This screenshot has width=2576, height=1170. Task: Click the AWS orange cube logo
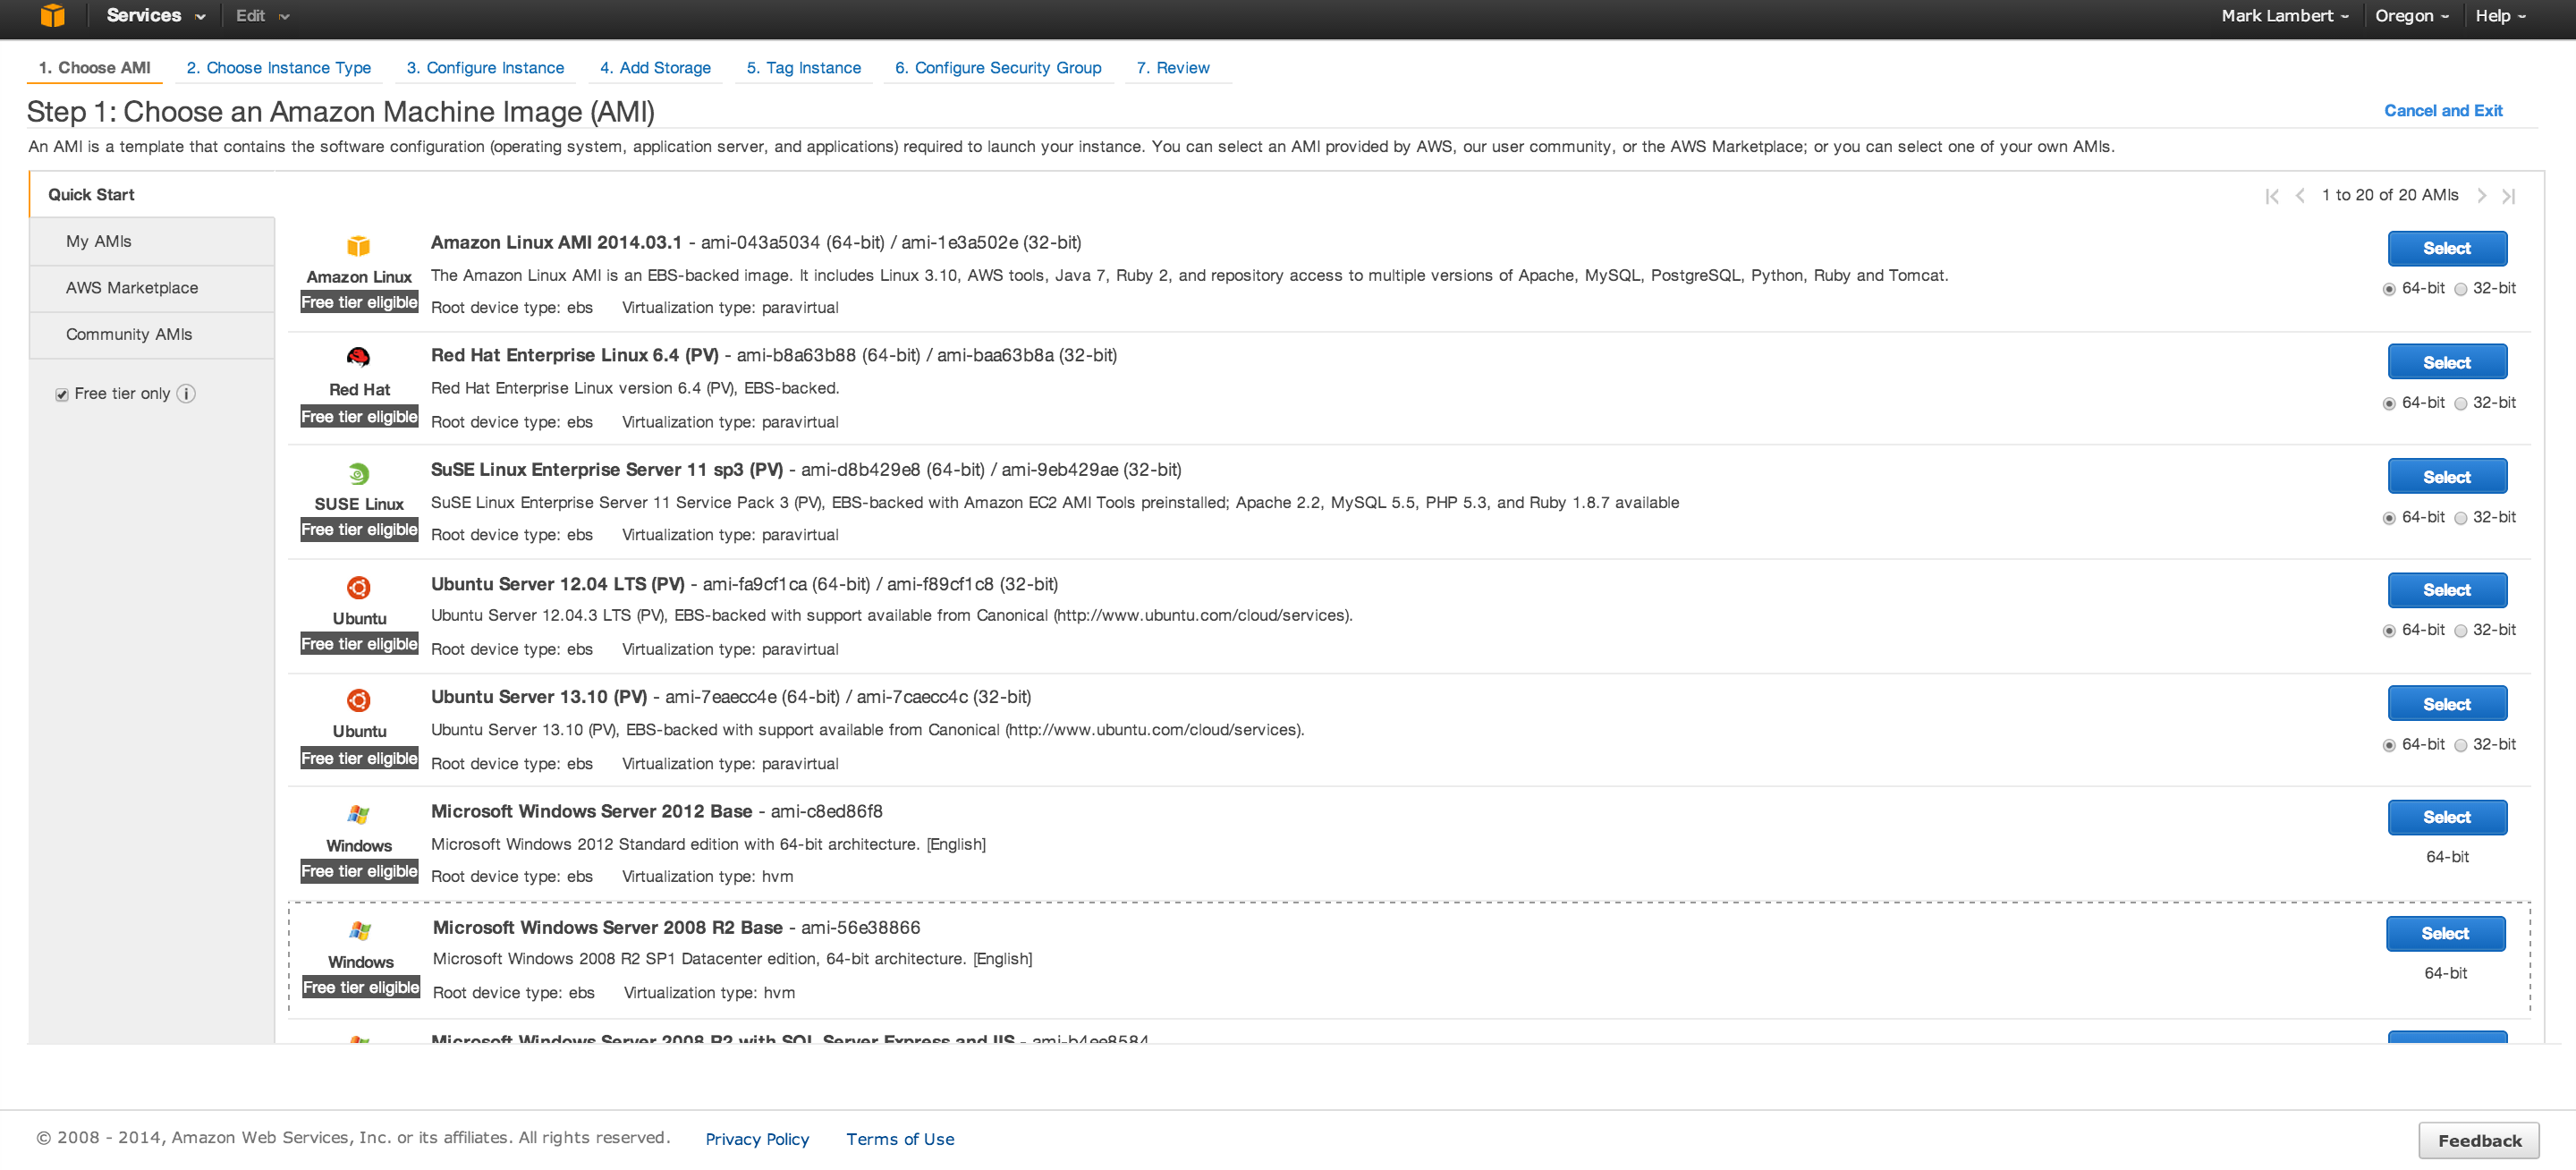pyautogui.click(x=52, y=15)
